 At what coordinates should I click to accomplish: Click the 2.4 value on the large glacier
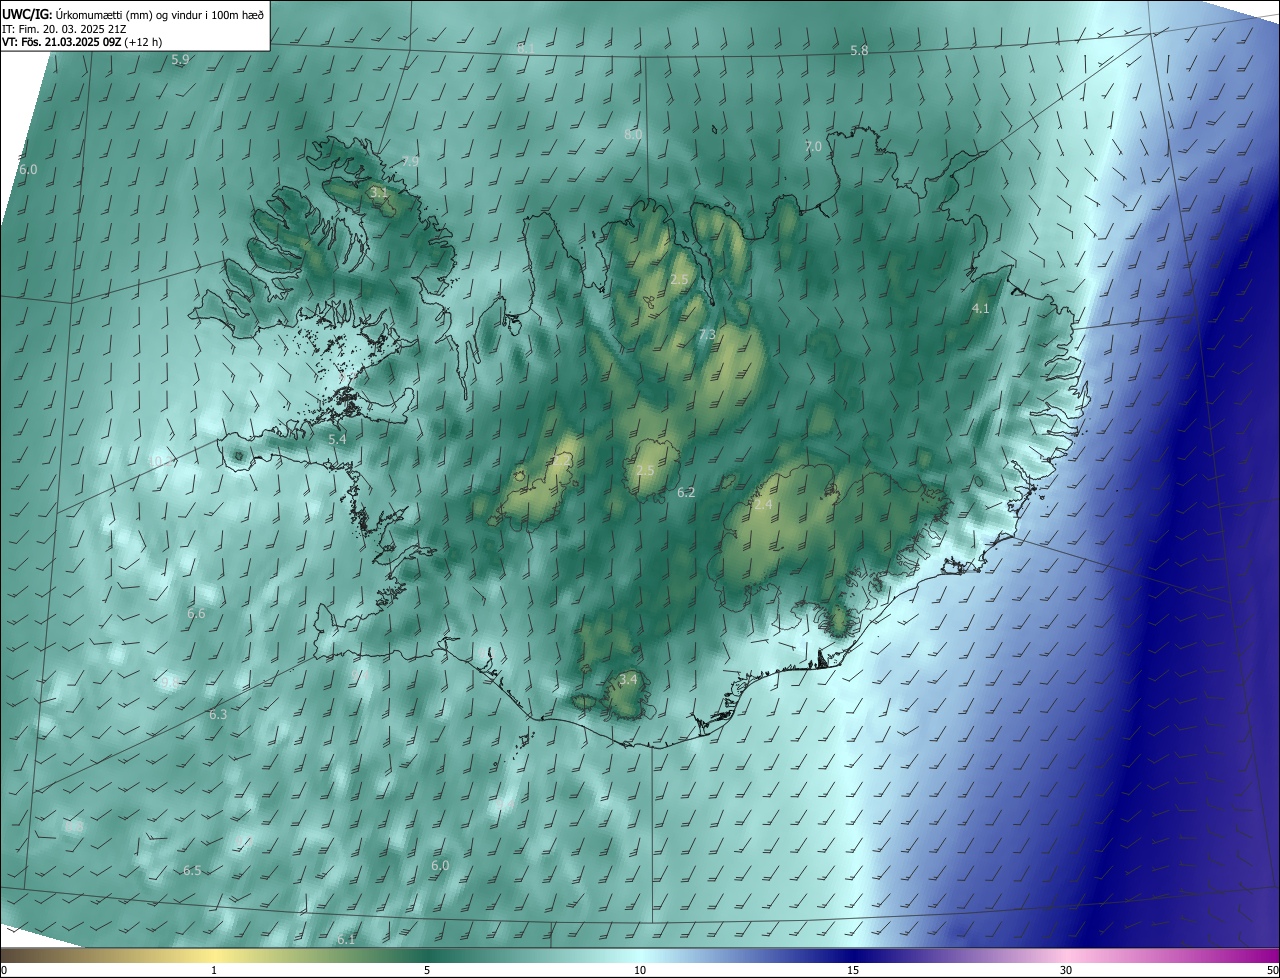point(763,505)
